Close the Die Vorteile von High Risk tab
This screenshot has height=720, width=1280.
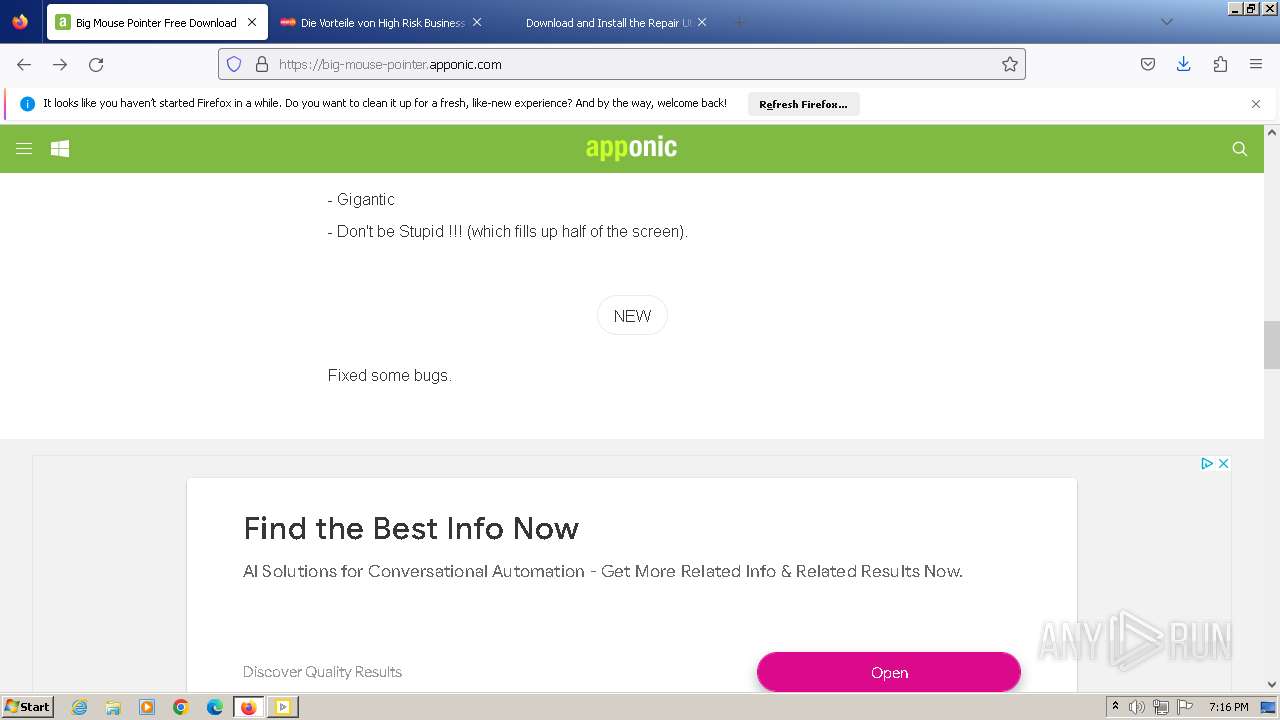(x=477, y=22)
